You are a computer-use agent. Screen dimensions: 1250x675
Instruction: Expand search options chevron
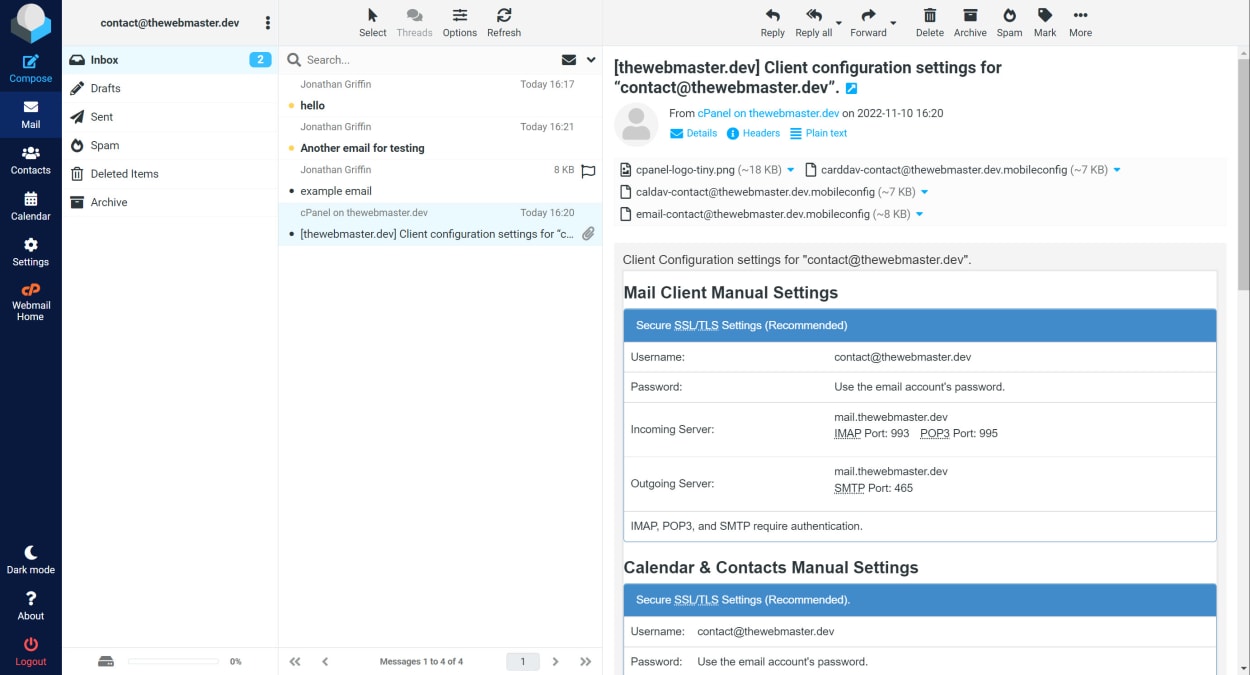pyautogui.click(x=591, y=60)
